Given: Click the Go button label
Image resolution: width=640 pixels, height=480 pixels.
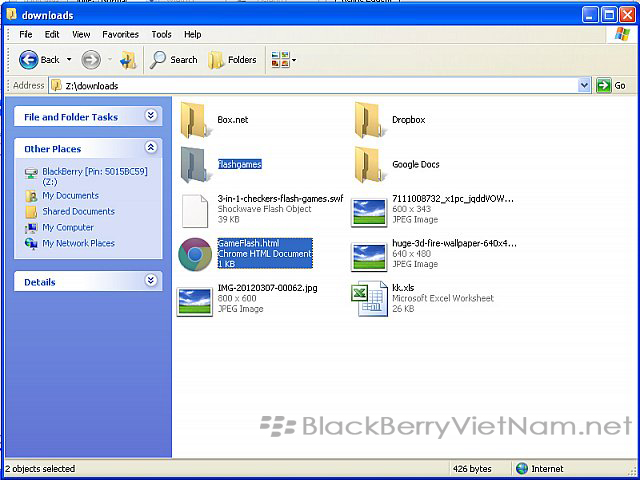Looking at the screenshot, I should tap(620, 86).
